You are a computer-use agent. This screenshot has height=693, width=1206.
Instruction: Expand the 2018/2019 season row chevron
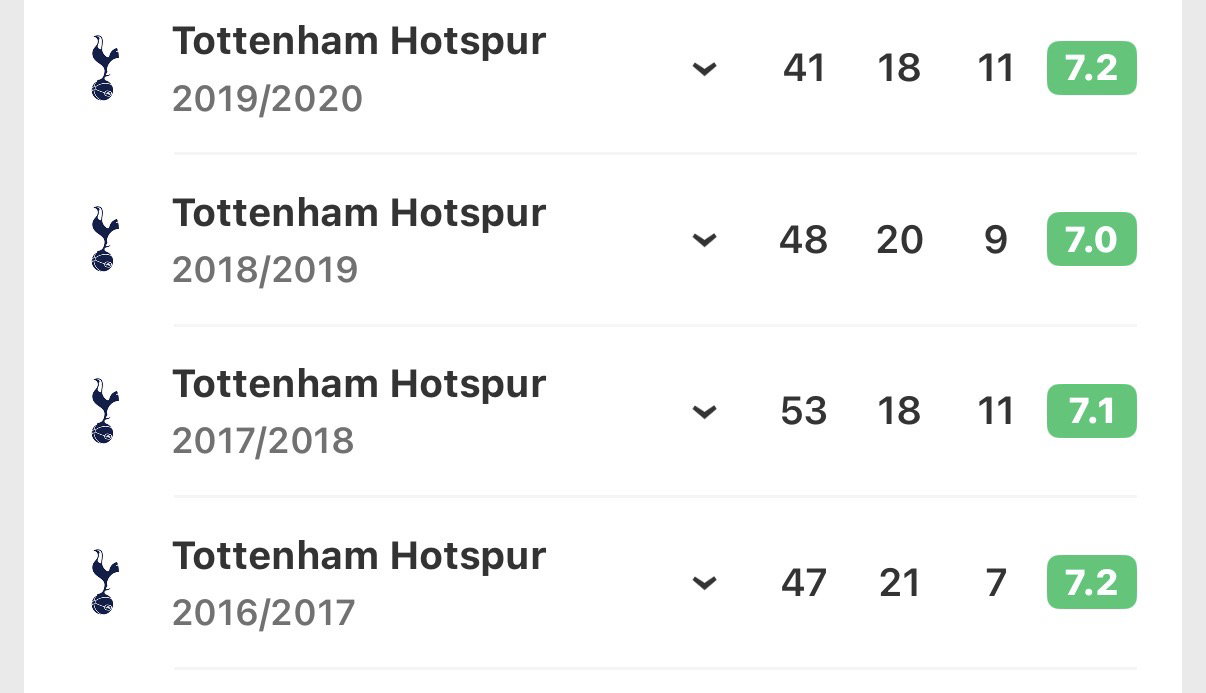point(705,240)
